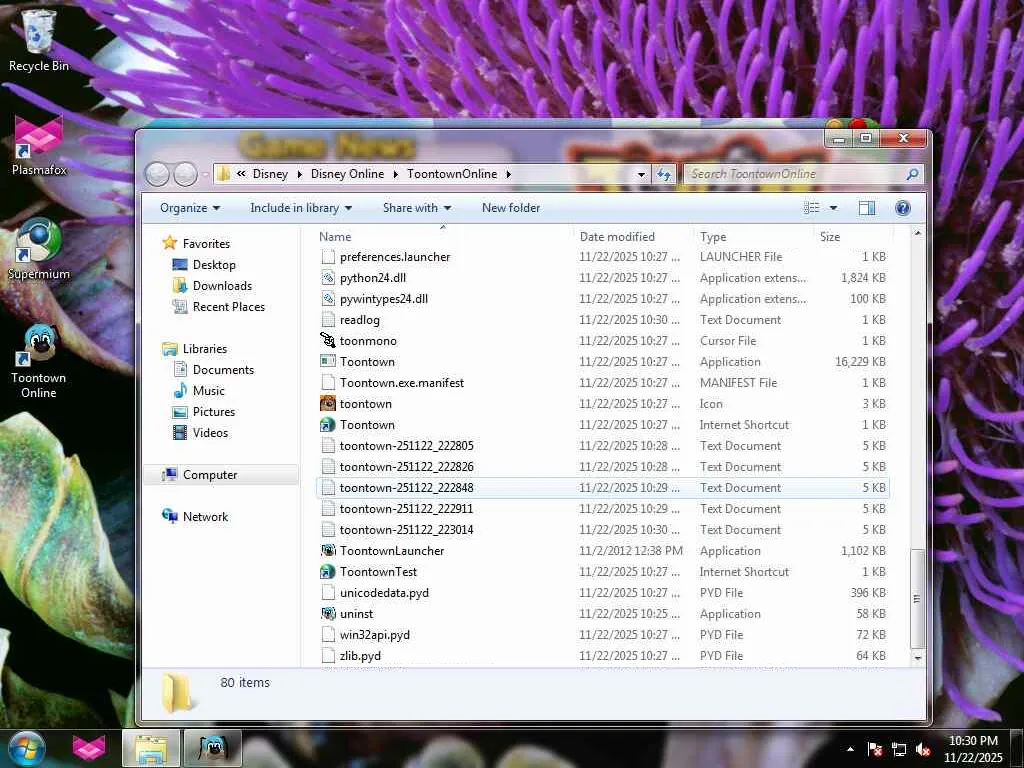Select the Toontown.exe.manifest file
The width and height of the screenshot is (1024, 768).
tap(602, 383)
